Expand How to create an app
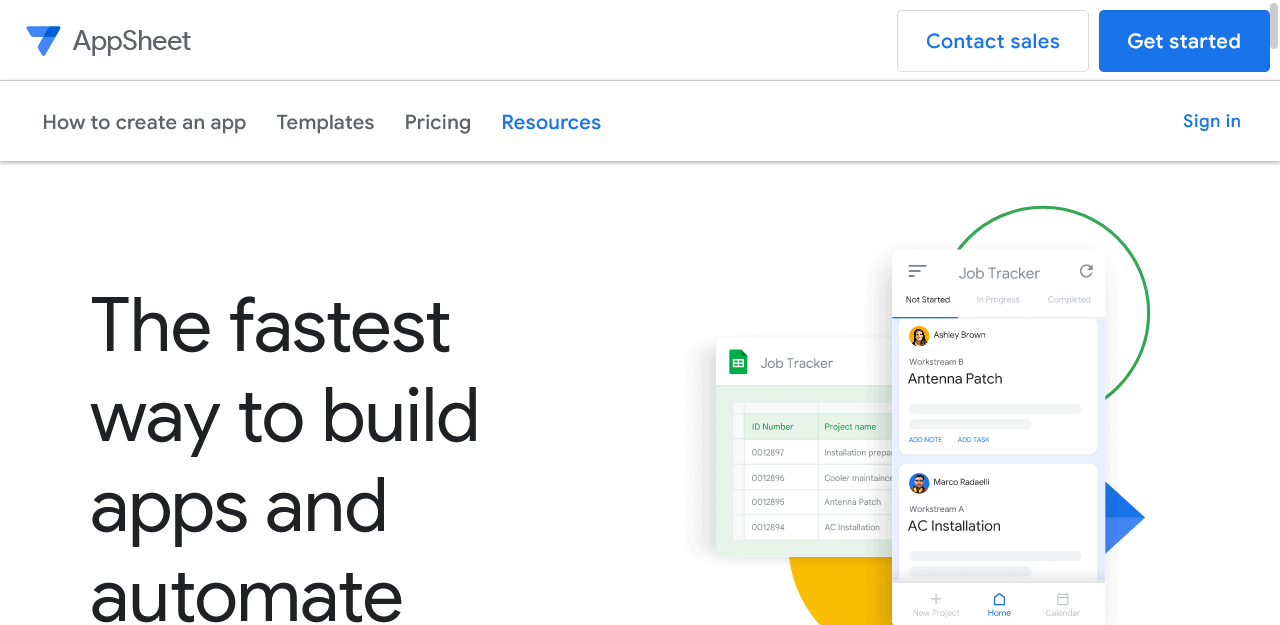1280x625 pixels. coord(144,122)
